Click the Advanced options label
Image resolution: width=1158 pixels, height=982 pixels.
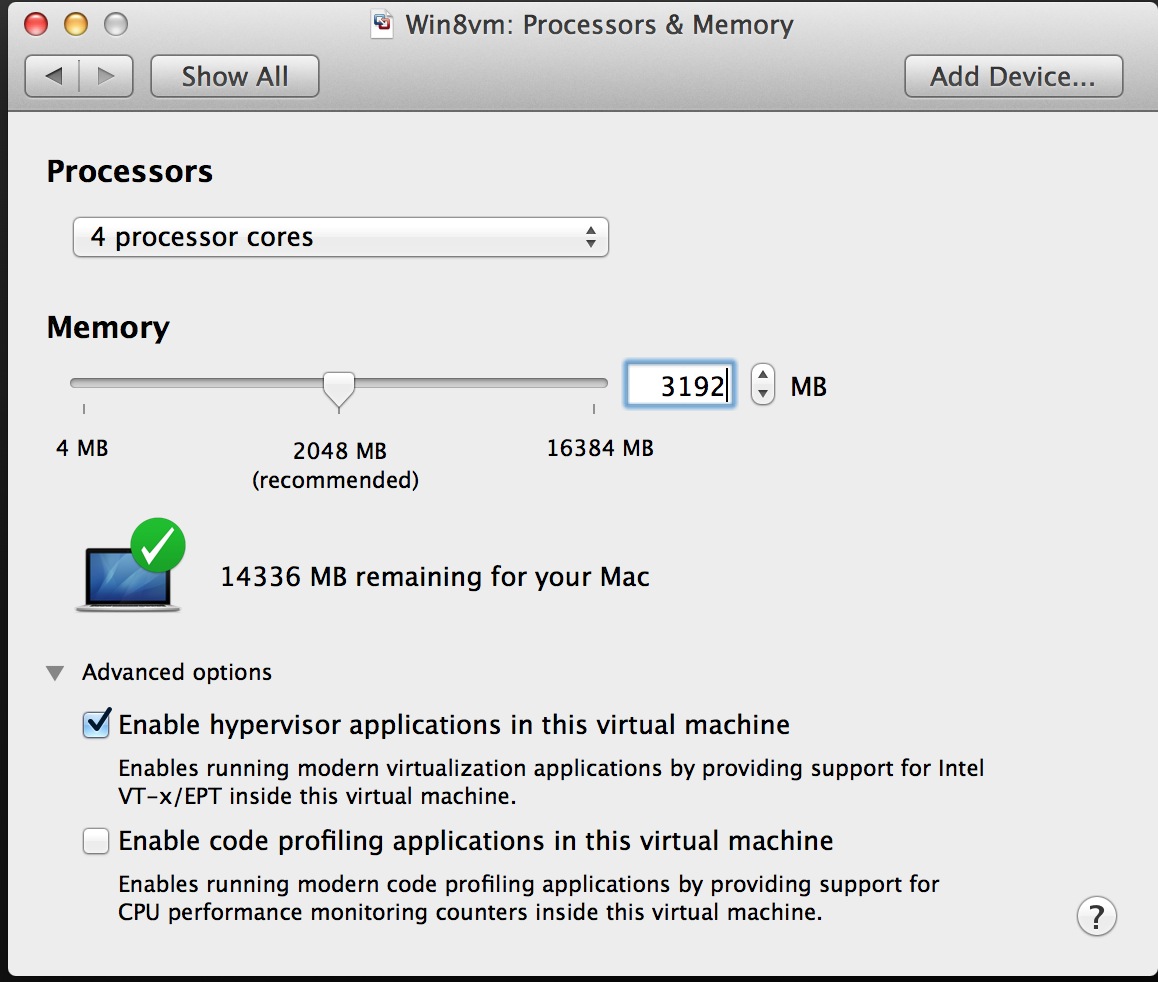tap(177, 673)
